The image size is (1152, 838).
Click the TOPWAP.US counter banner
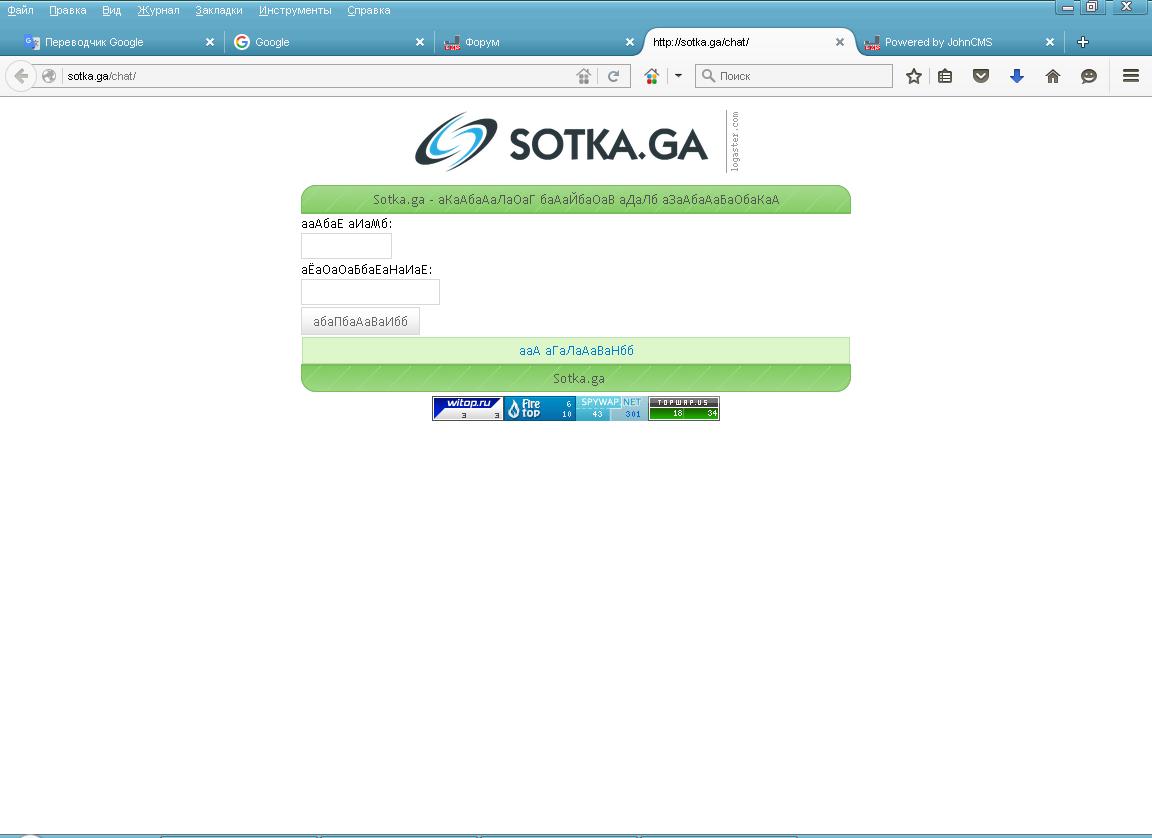click(x=683, y=408)
